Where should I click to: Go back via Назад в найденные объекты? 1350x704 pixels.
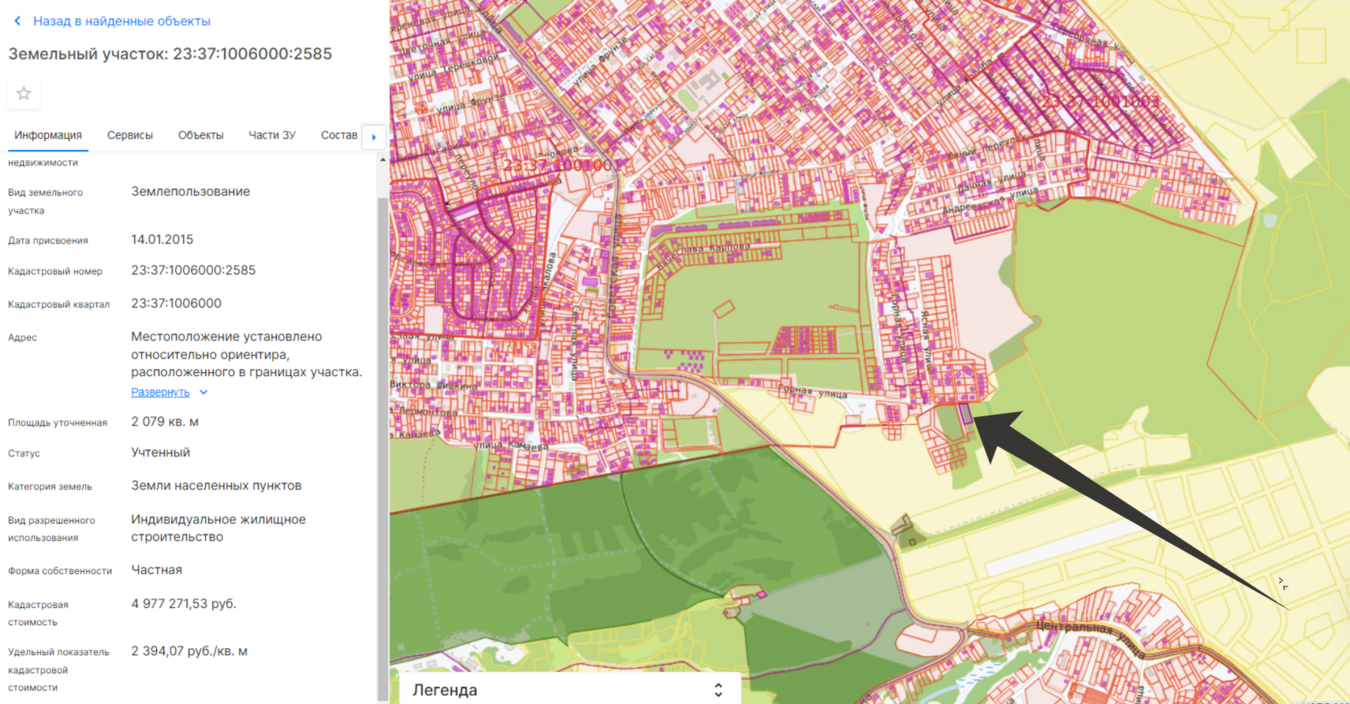[121, 21]
